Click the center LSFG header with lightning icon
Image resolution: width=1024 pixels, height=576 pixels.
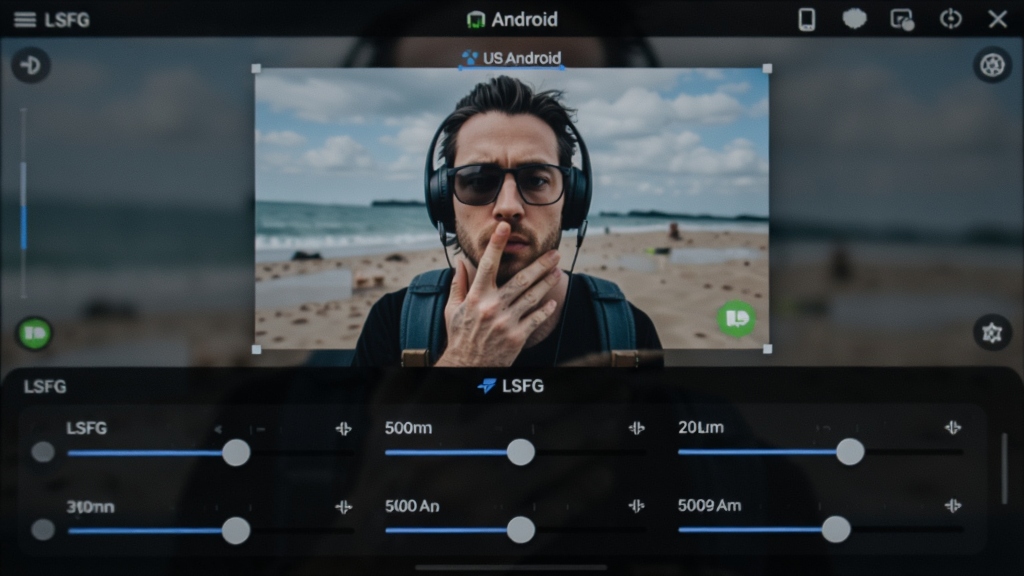point(511,386)
